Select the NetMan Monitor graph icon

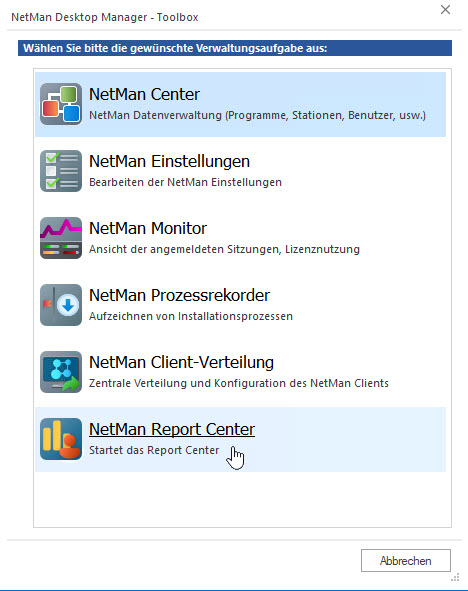(x=61, y=238)
